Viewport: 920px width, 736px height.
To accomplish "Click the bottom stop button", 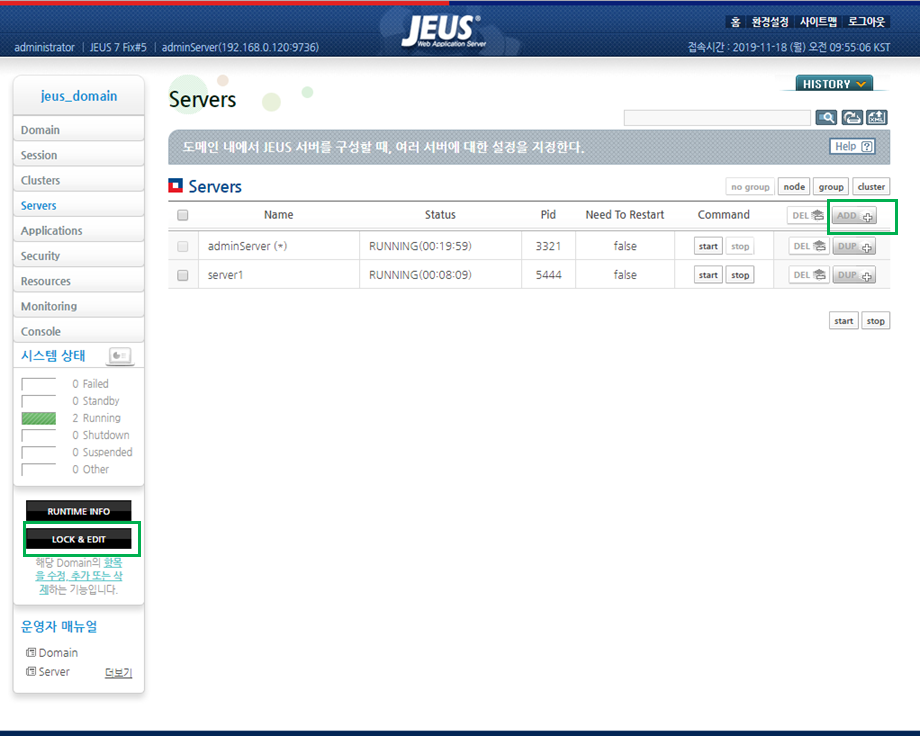I will (875, 321).
